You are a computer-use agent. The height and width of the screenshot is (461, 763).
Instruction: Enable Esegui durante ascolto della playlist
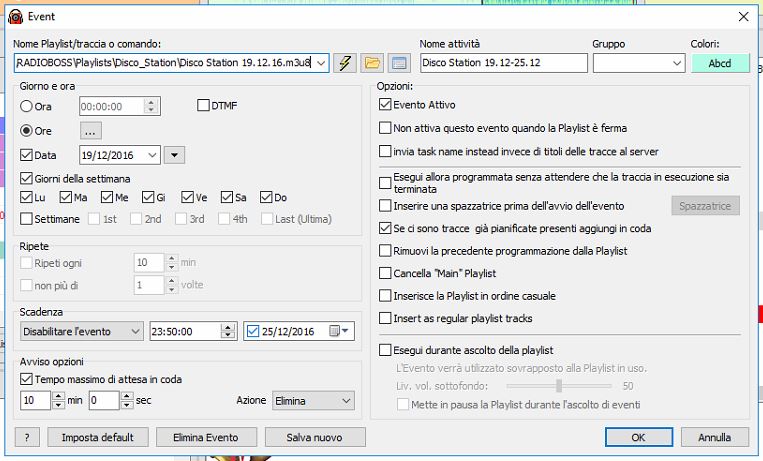[385, 350]
